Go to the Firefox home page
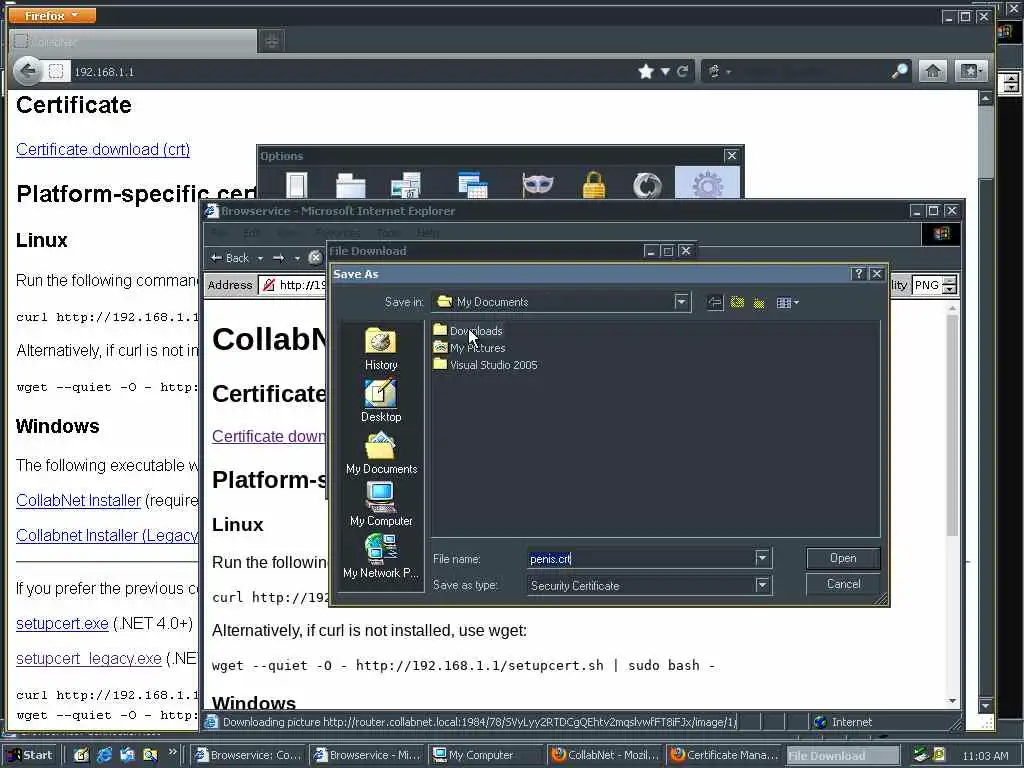 933,71
